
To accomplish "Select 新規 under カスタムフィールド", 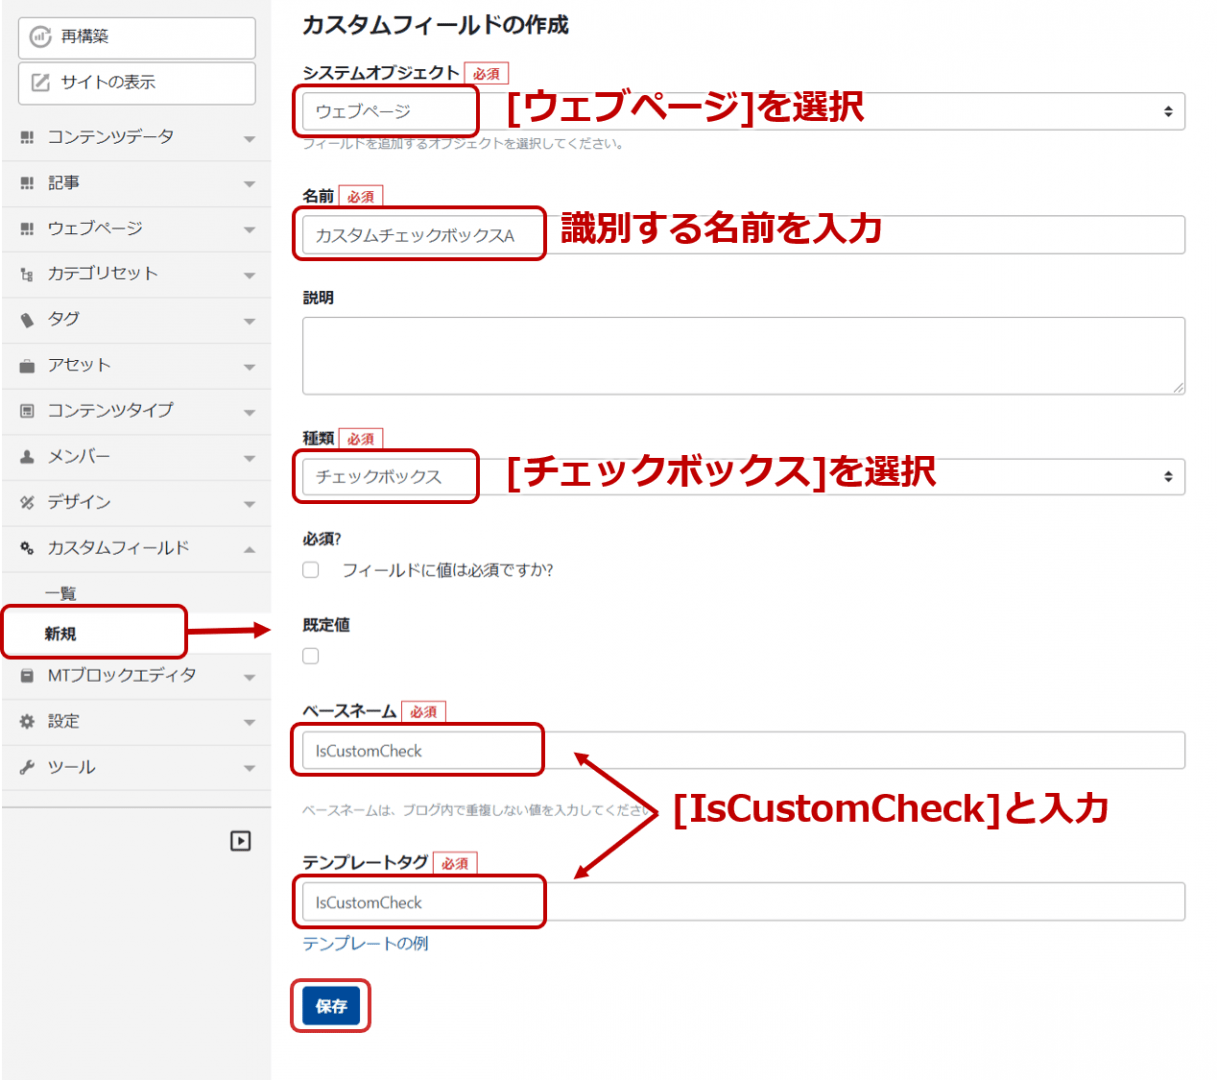I will [x=60, y=634].
